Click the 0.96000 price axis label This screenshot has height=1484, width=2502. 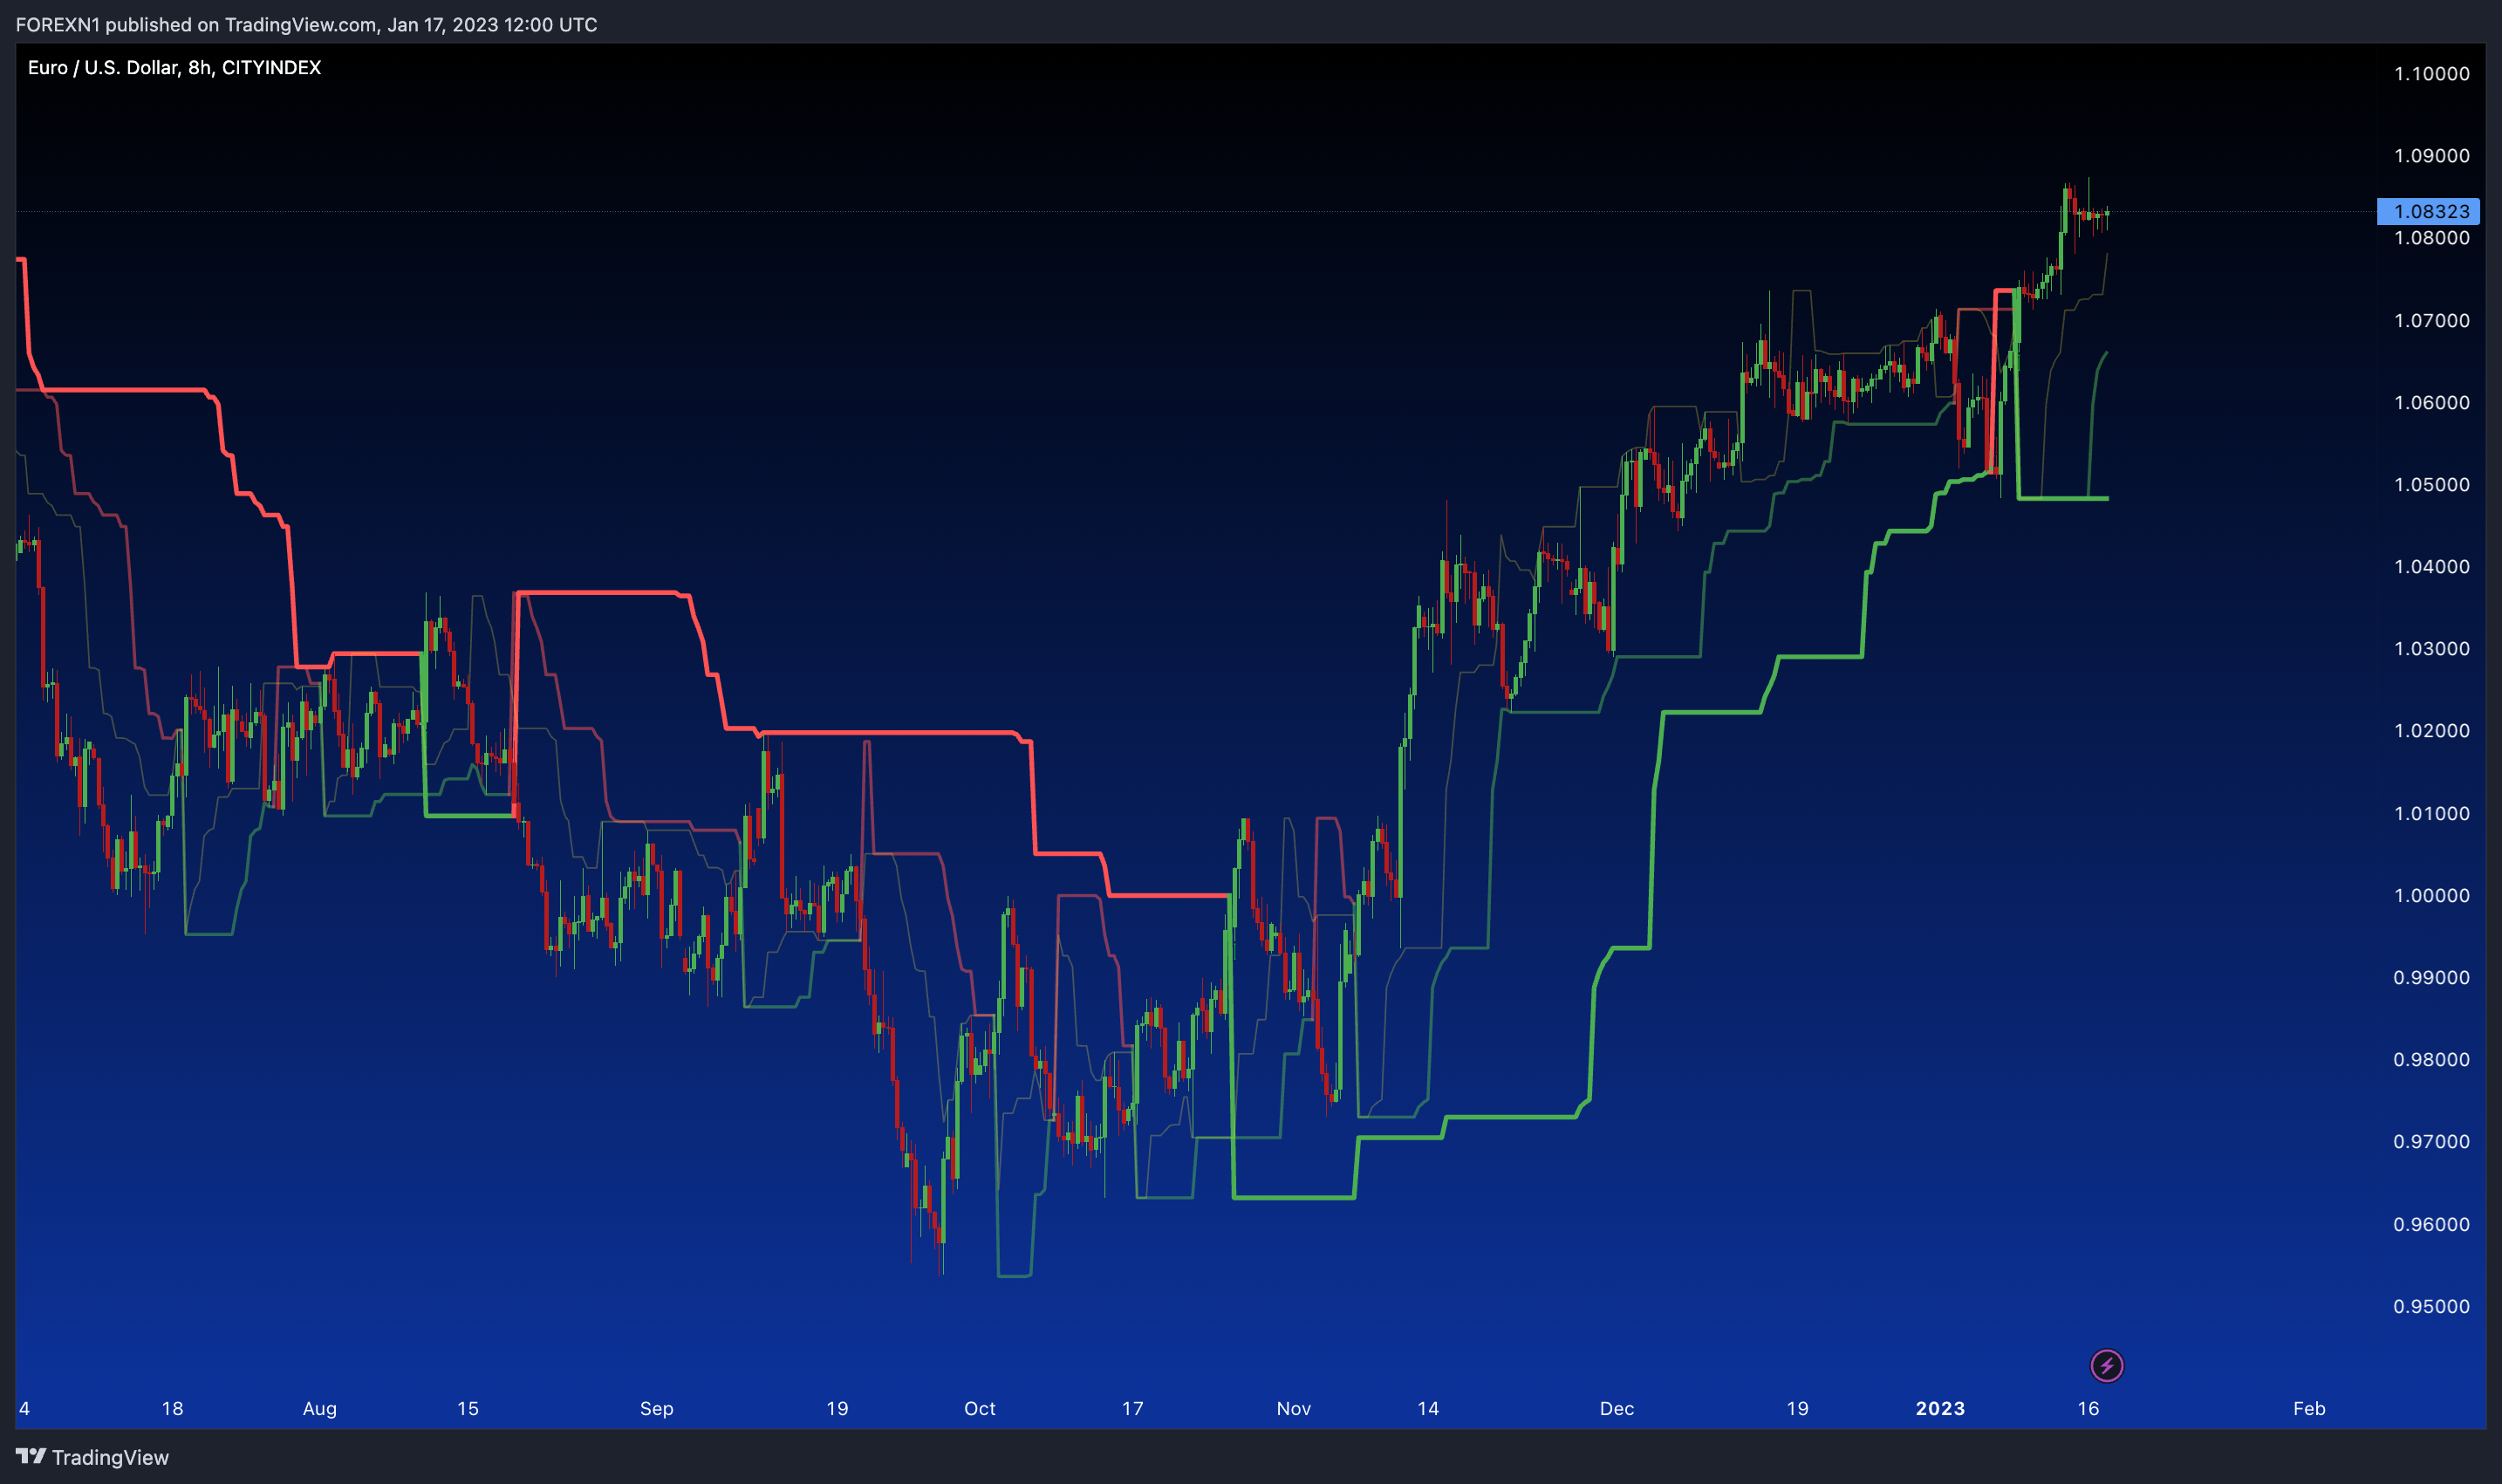pyautogui.click(x=2431, y=1224)
